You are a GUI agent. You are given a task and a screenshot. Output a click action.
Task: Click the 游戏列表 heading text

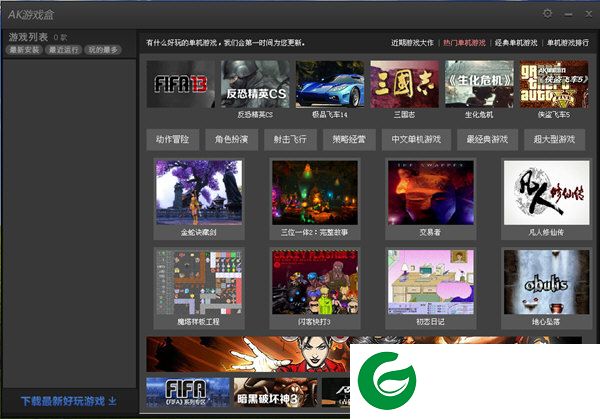(28, 37)
